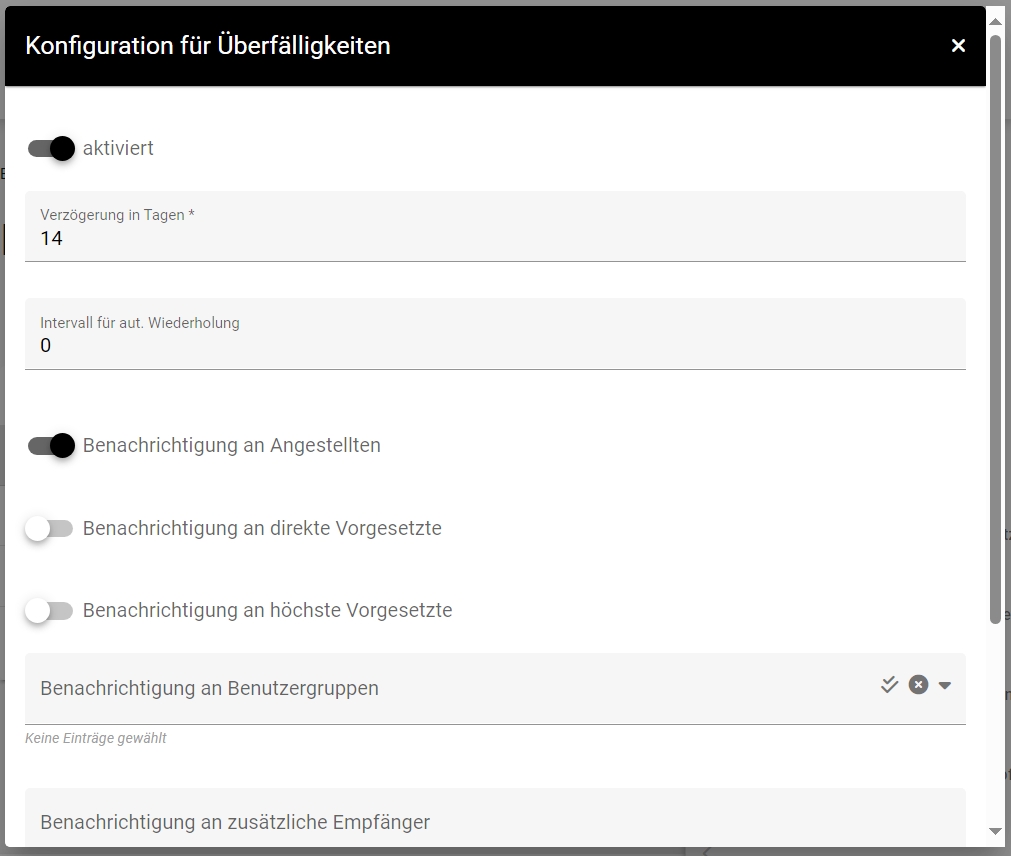Enable Benachrichtigung an direkte Vorgesetzte switch
The width and height of the screenshot is (1011, 856).
click(50, 529)
